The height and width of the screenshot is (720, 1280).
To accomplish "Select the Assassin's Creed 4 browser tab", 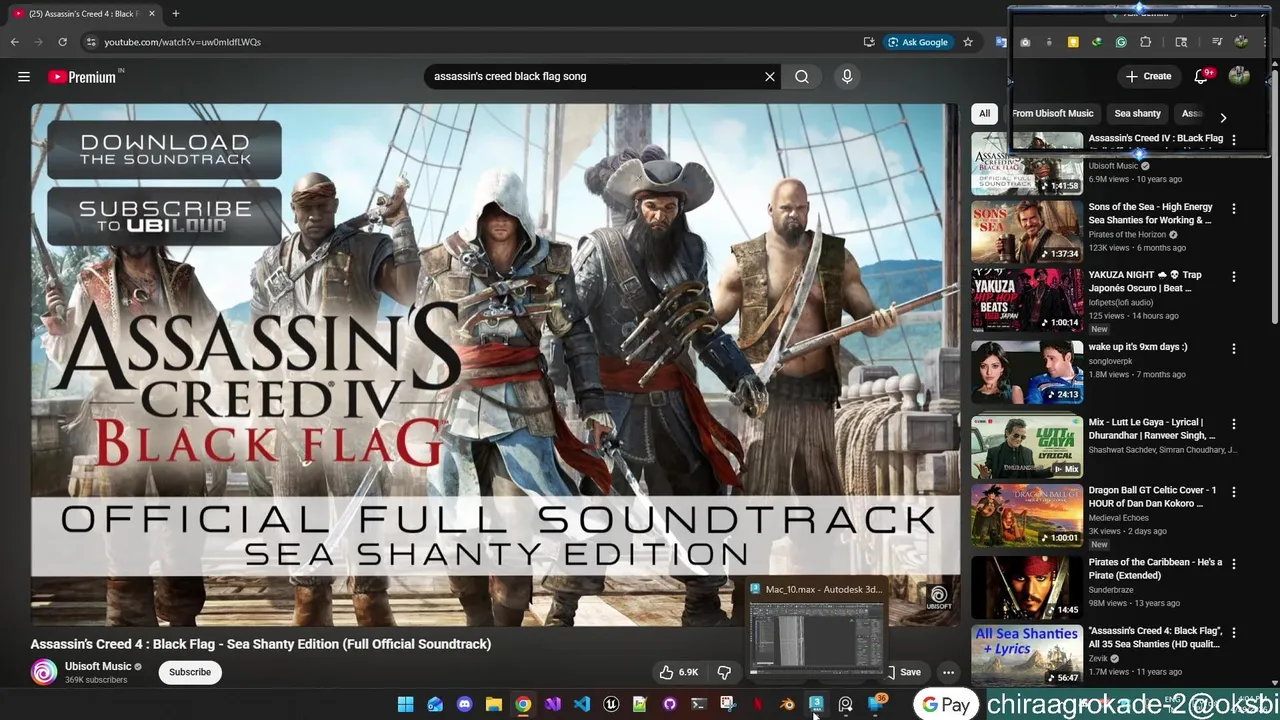I will (83, 13).
